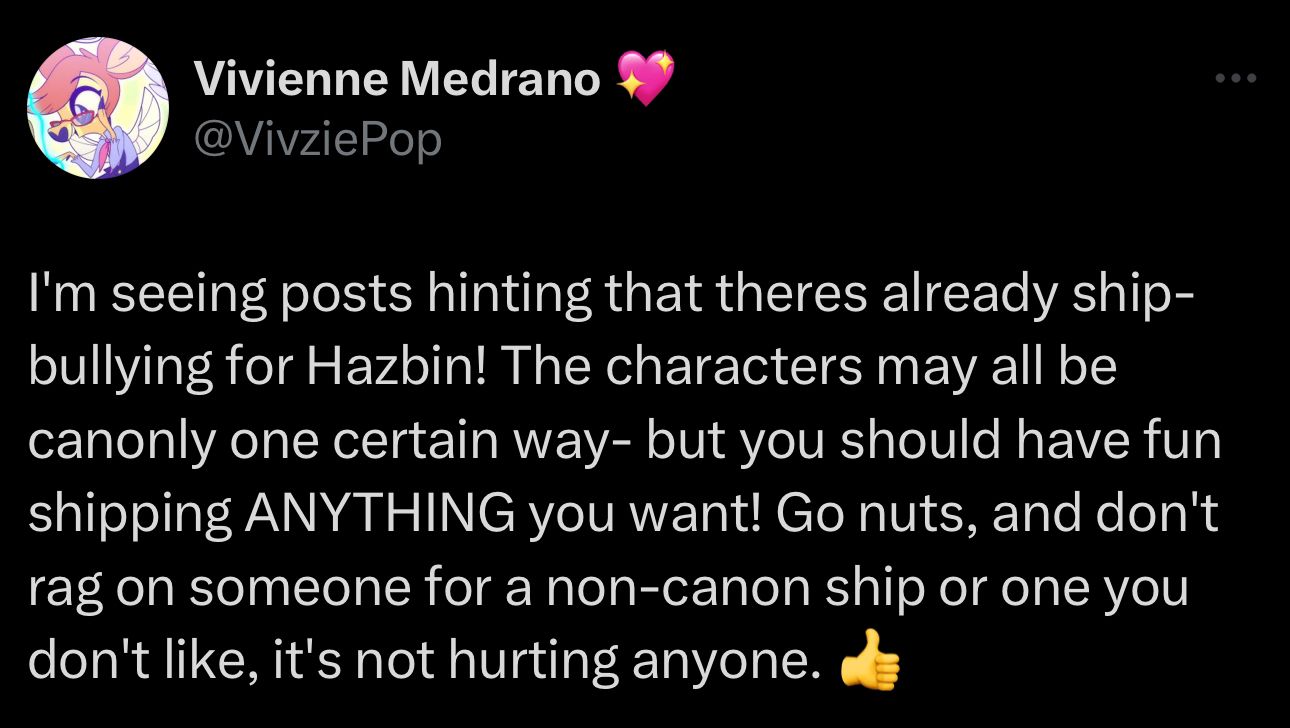Viewport: 1290px width, 728px height.
Task: Click the word "hinting" in the tweet
Action: click(473, 296)
